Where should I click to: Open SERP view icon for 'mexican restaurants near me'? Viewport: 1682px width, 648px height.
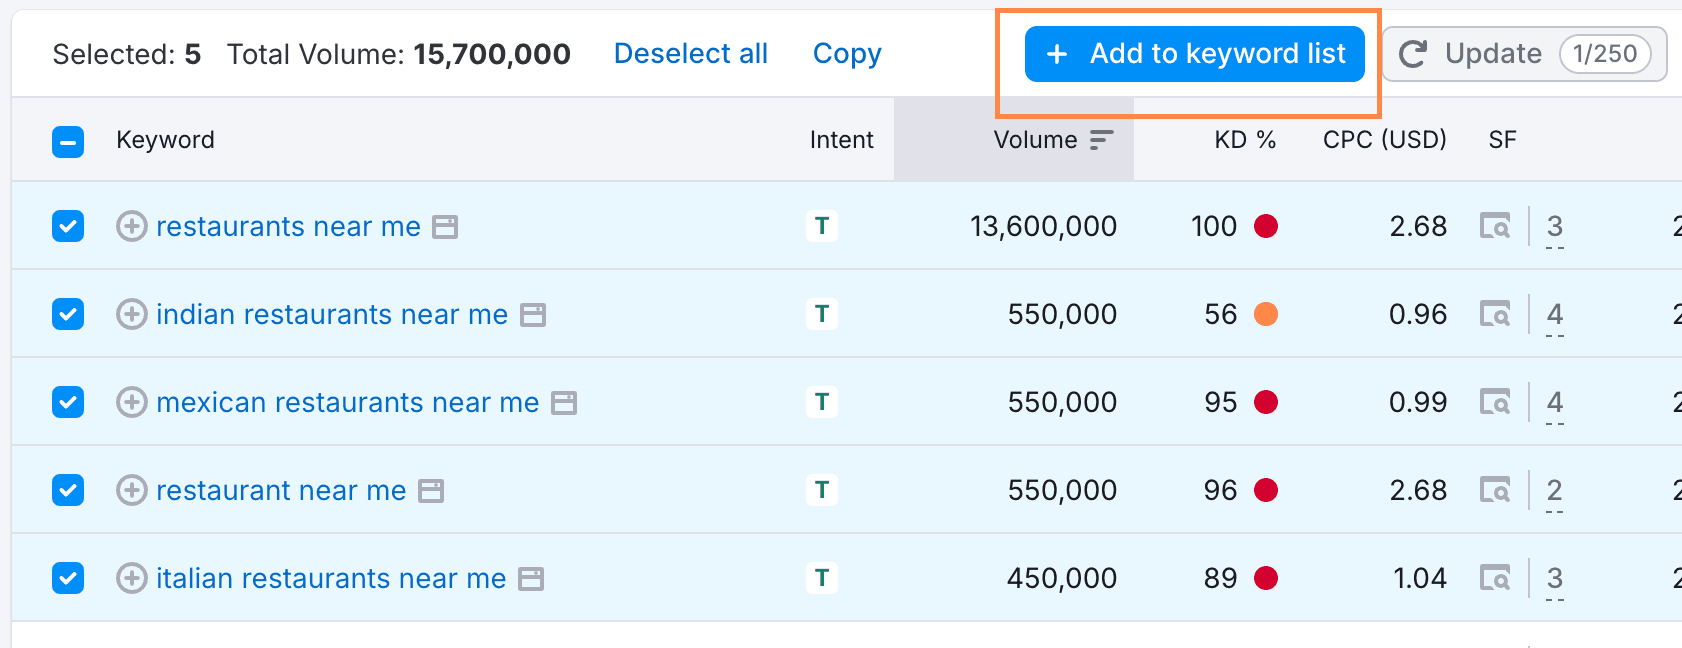tap(564, 403)
